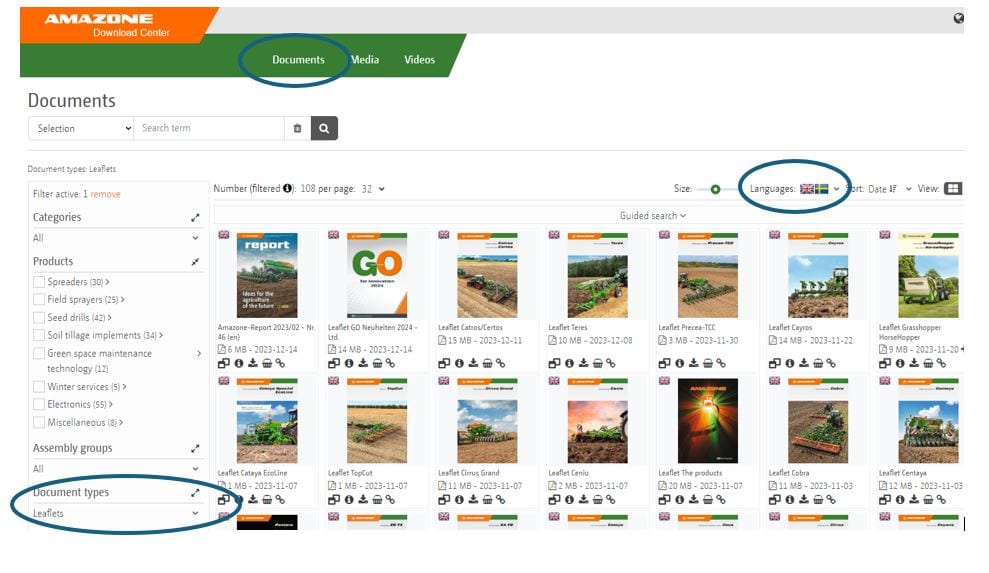Click the remove active filter link
This screenshot has width=989, height=573.
pos(105,194)
